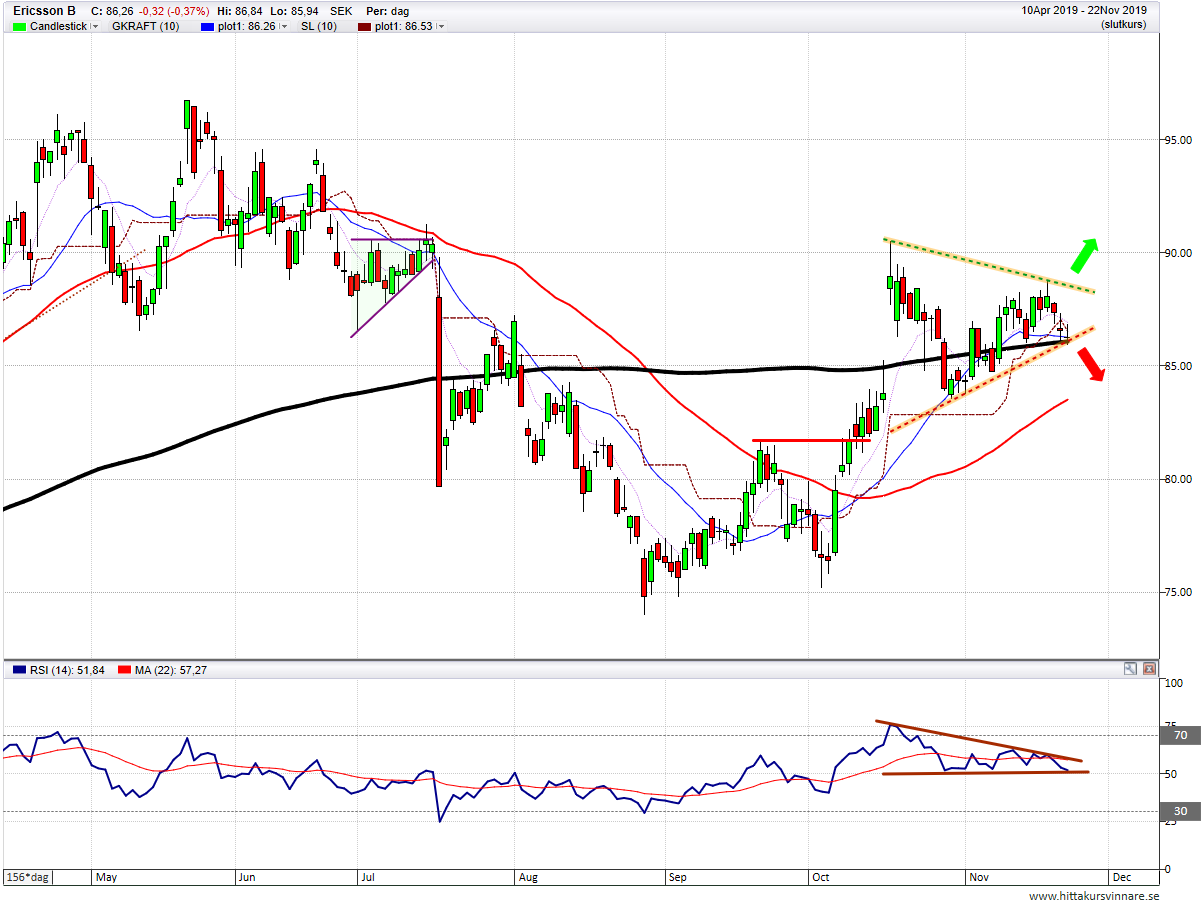Click the Candlestick legend label
The width and height of the screenshot is (1204, 901).
pos(59,26)
